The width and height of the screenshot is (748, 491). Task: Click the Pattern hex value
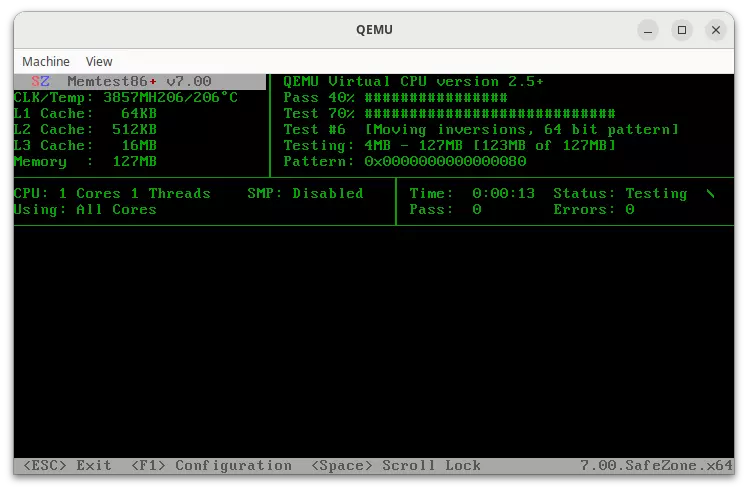click(x=445, y=161)
